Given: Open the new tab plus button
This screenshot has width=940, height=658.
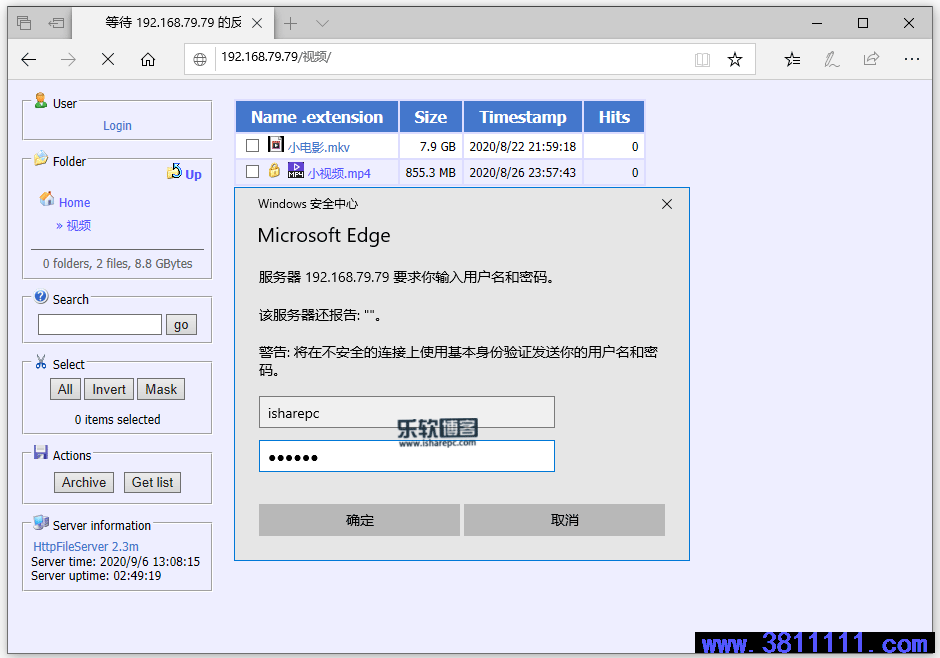Looking at the screenshot, I should (291, 23).
